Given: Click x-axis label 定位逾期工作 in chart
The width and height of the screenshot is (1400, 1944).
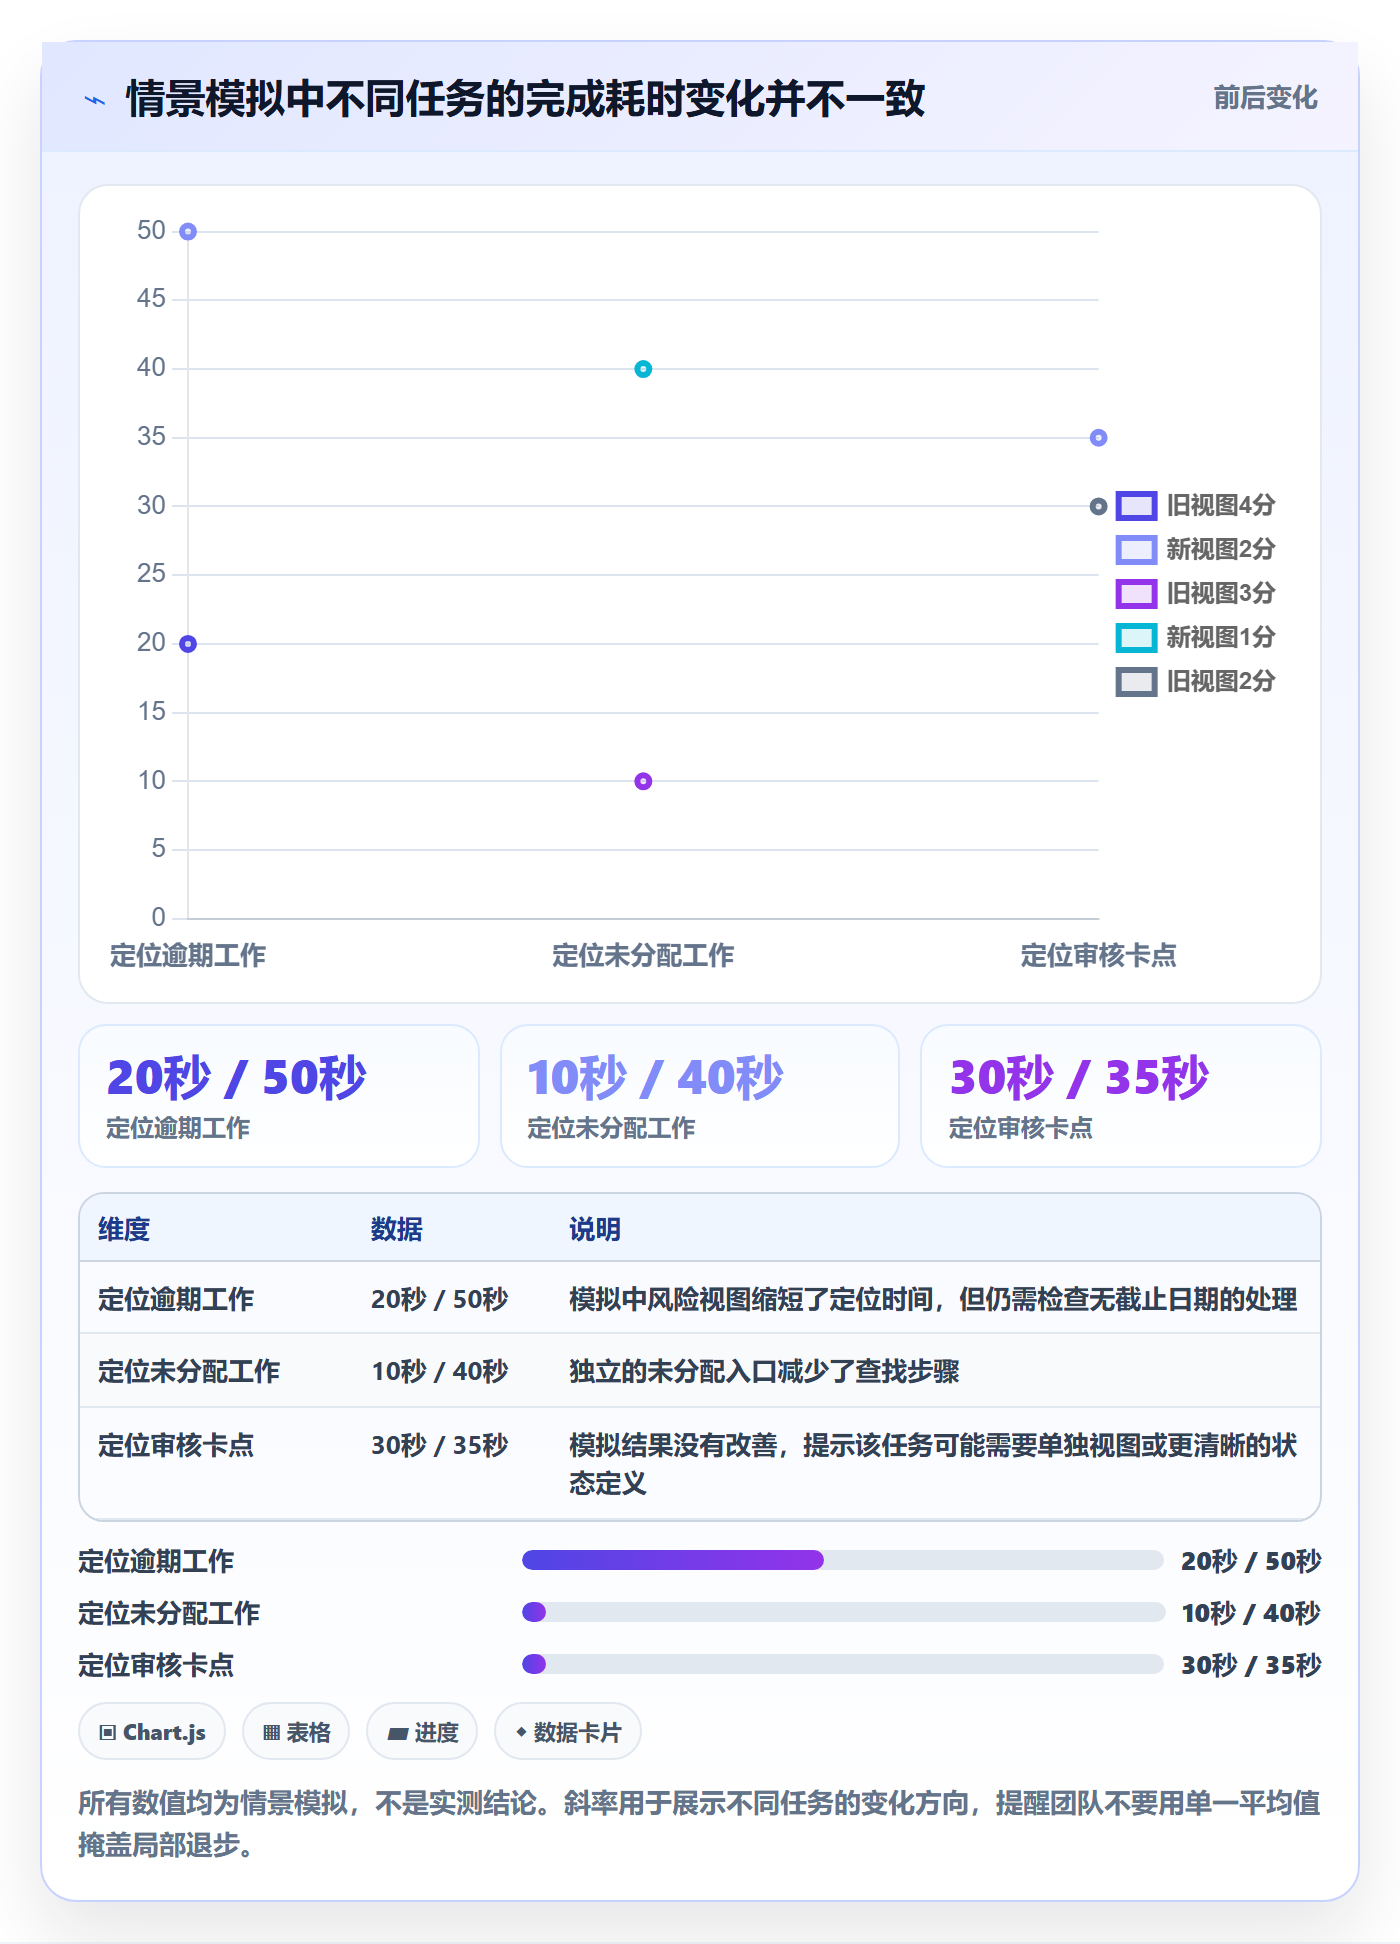Looking at the screenshot, I should pos(188,956).
